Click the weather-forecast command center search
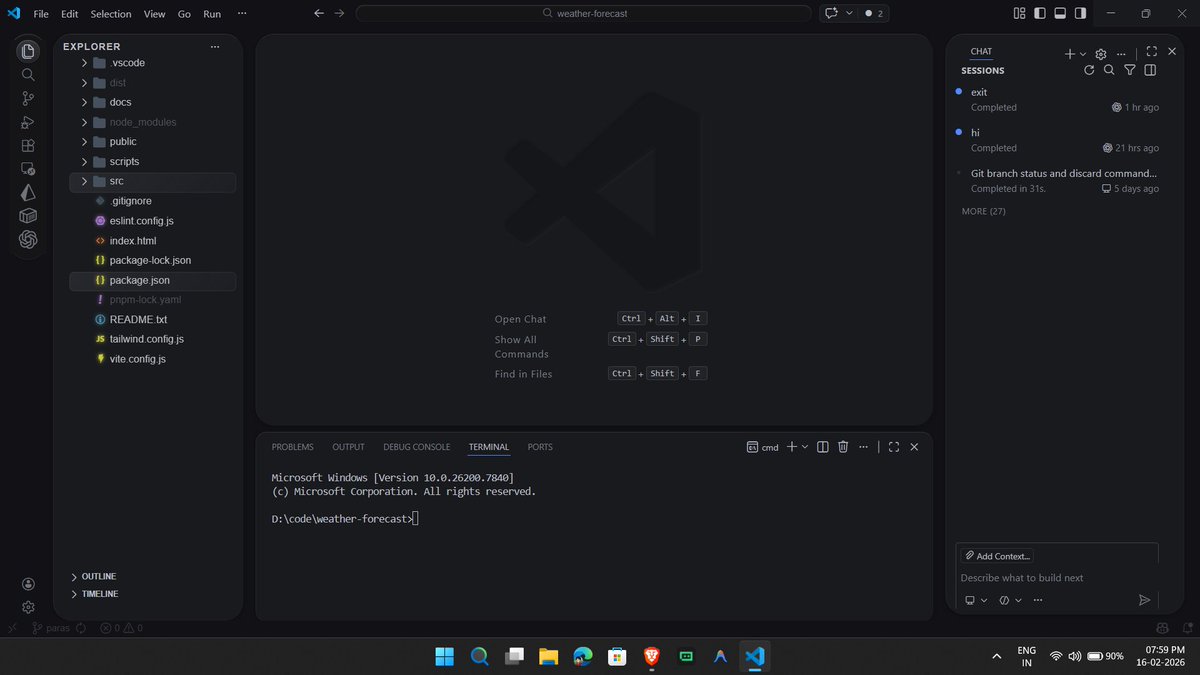 click(583, 14)
